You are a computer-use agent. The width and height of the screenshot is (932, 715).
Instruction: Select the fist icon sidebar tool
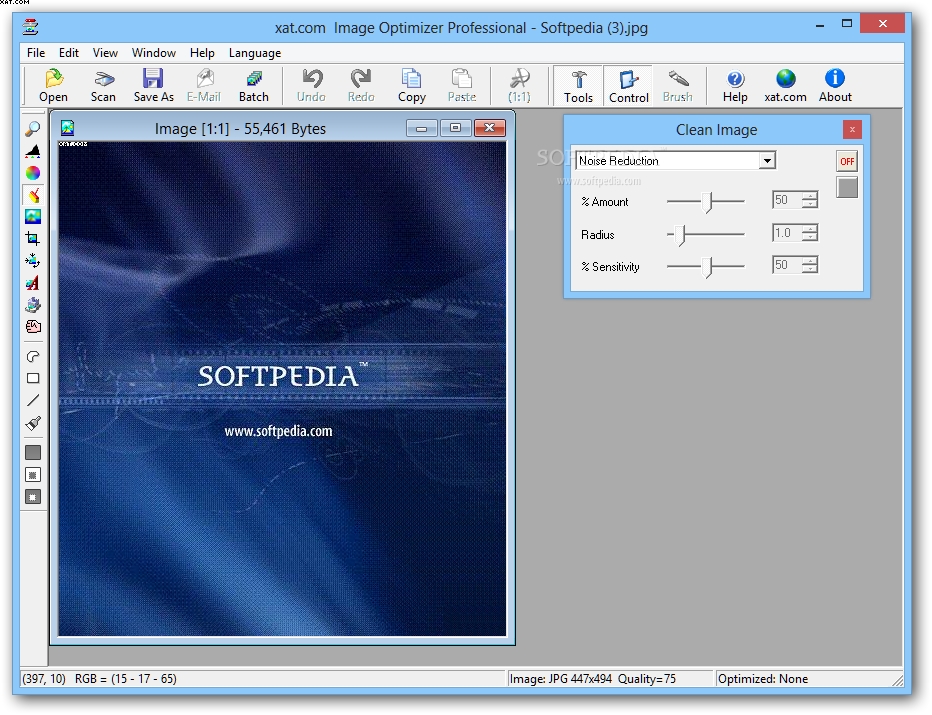coord(33,327)
